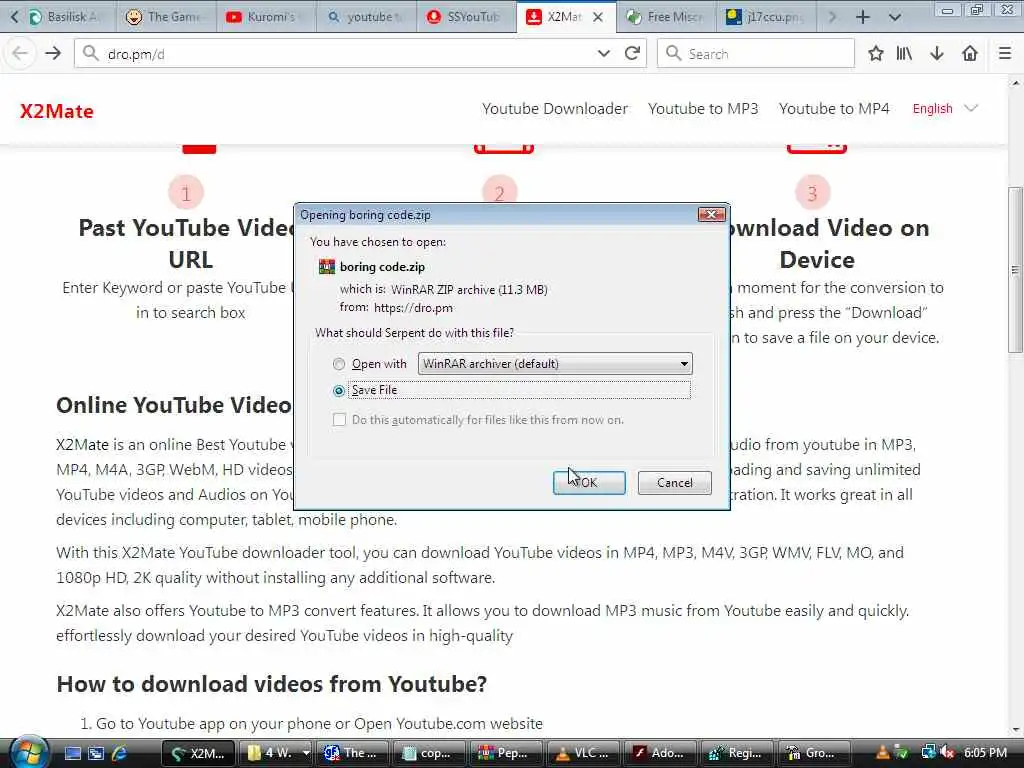This screenshot has height=768, width=1024.
Task: Select the Save File radio button
Action: pyautogui.click(x=338, y=391)
